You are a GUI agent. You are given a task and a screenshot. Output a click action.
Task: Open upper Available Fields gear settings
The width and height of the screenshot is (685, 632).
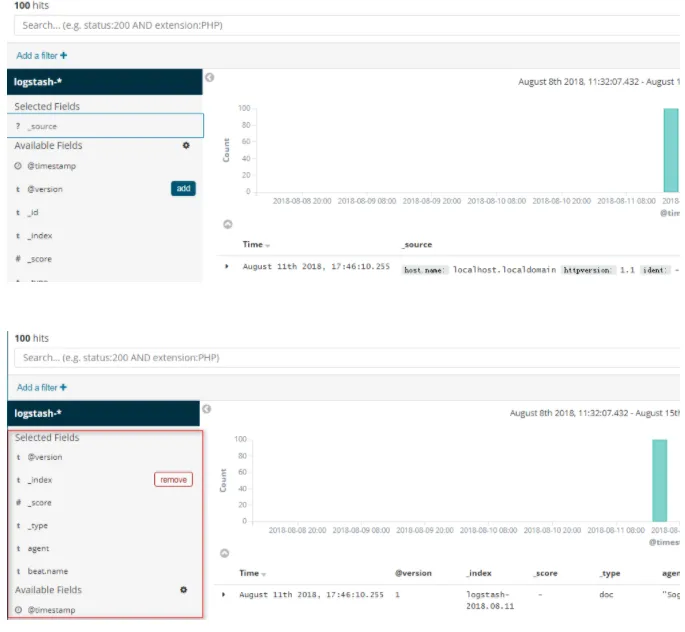point(186,145)
